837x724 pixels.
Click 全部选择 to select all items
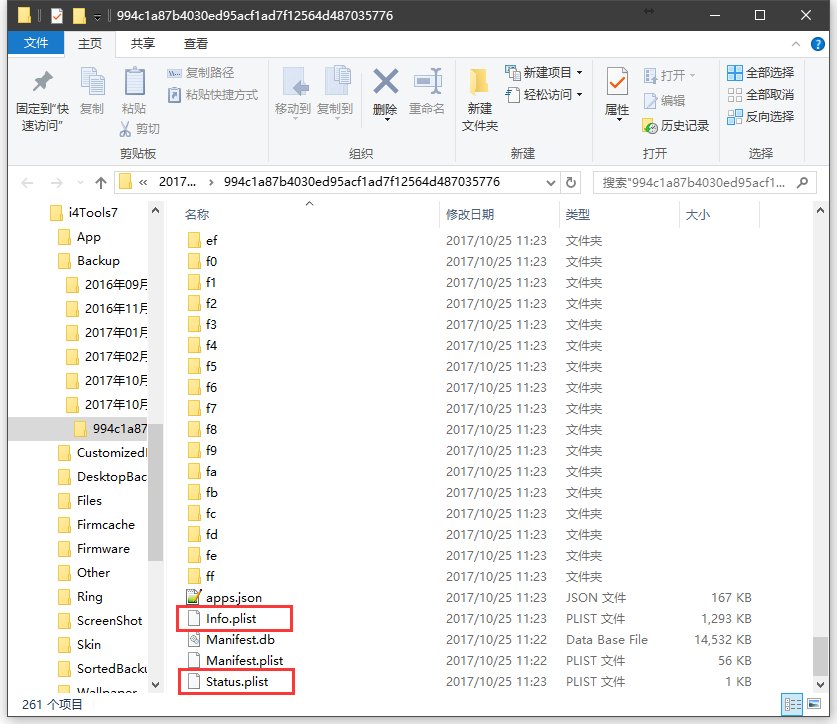pyautogui.click(x=761, y=71)
